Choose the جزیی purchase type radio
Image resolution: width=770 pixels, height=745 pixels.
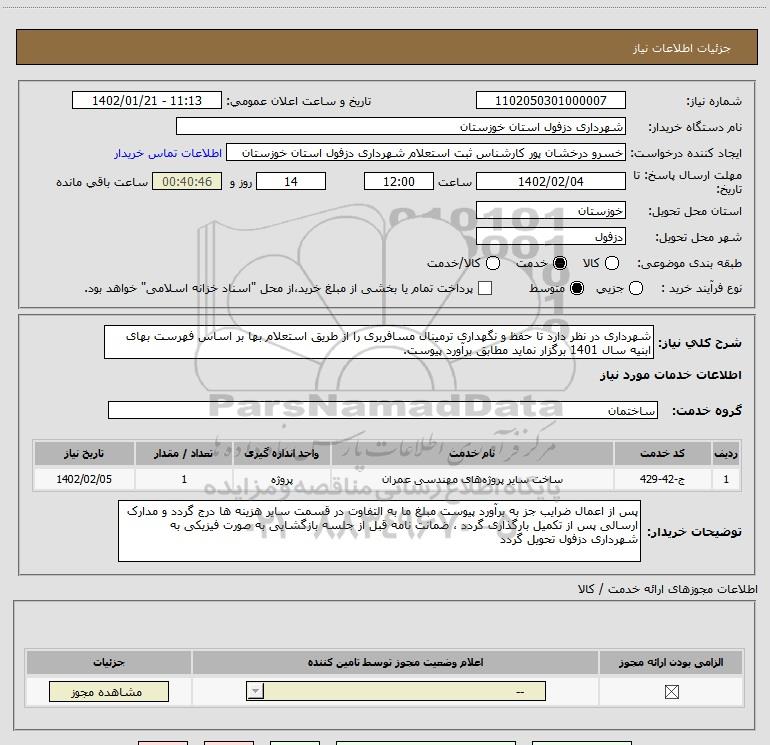click(635, 288)
